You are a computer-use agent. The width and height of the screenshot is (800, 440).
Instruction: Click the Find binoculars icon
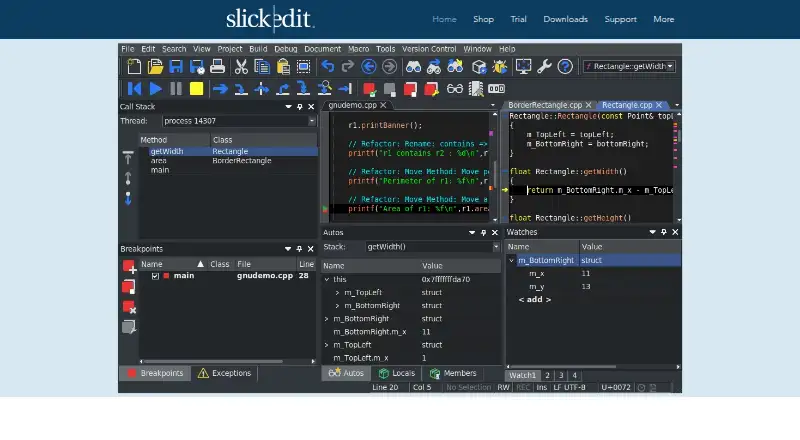413,66
